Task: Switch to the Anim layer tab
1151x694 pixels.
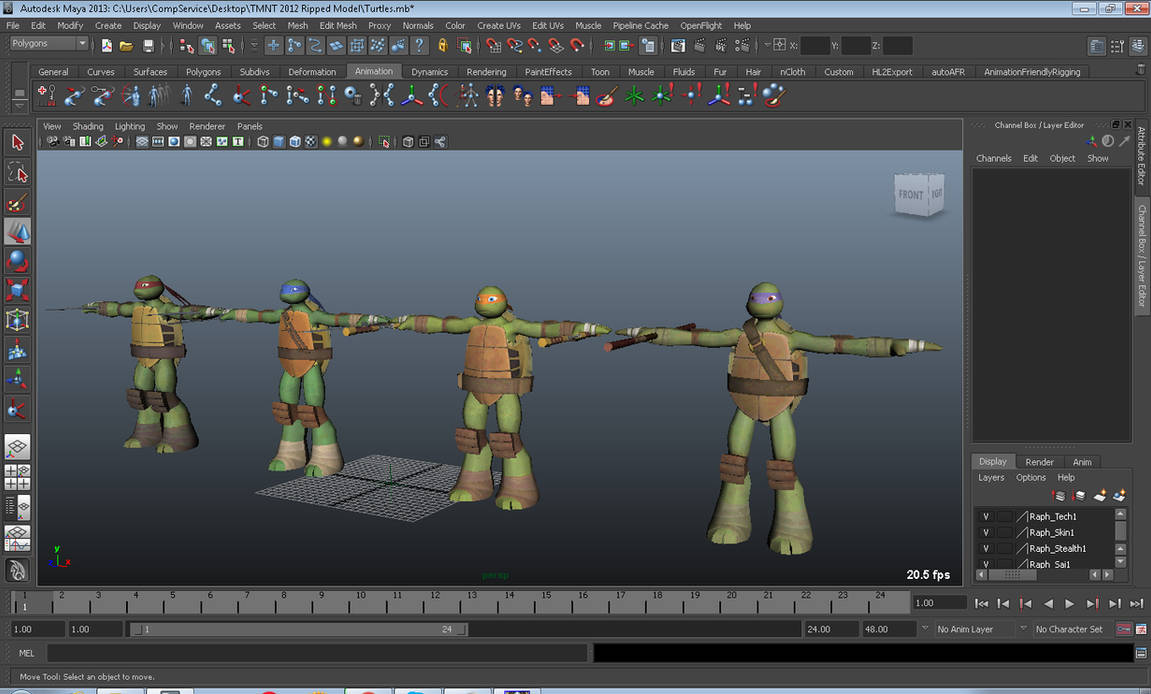Action: [1082, 462]
